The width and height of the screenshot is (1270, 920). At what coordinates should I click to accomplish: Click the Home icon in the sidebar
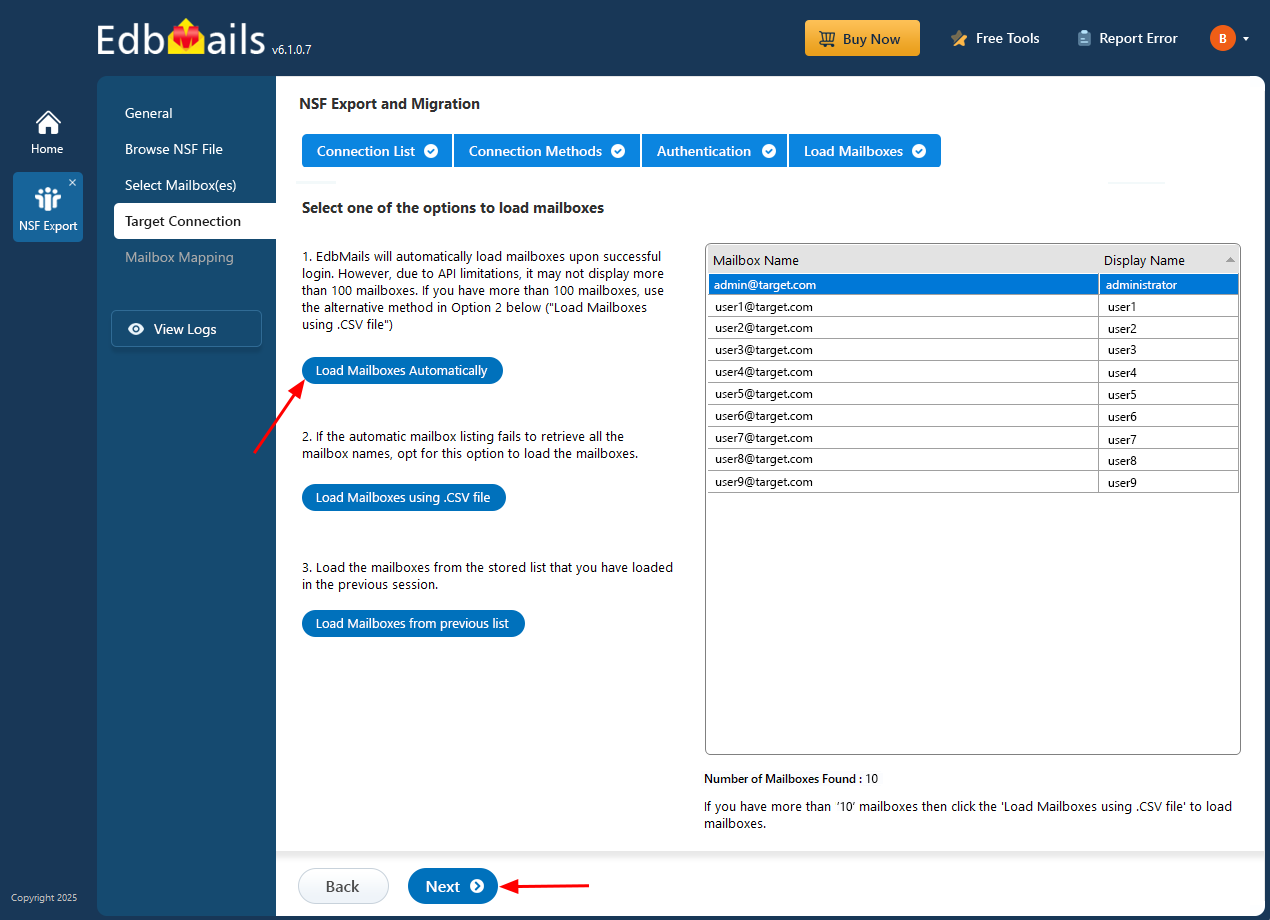click(x=47, y=133)
